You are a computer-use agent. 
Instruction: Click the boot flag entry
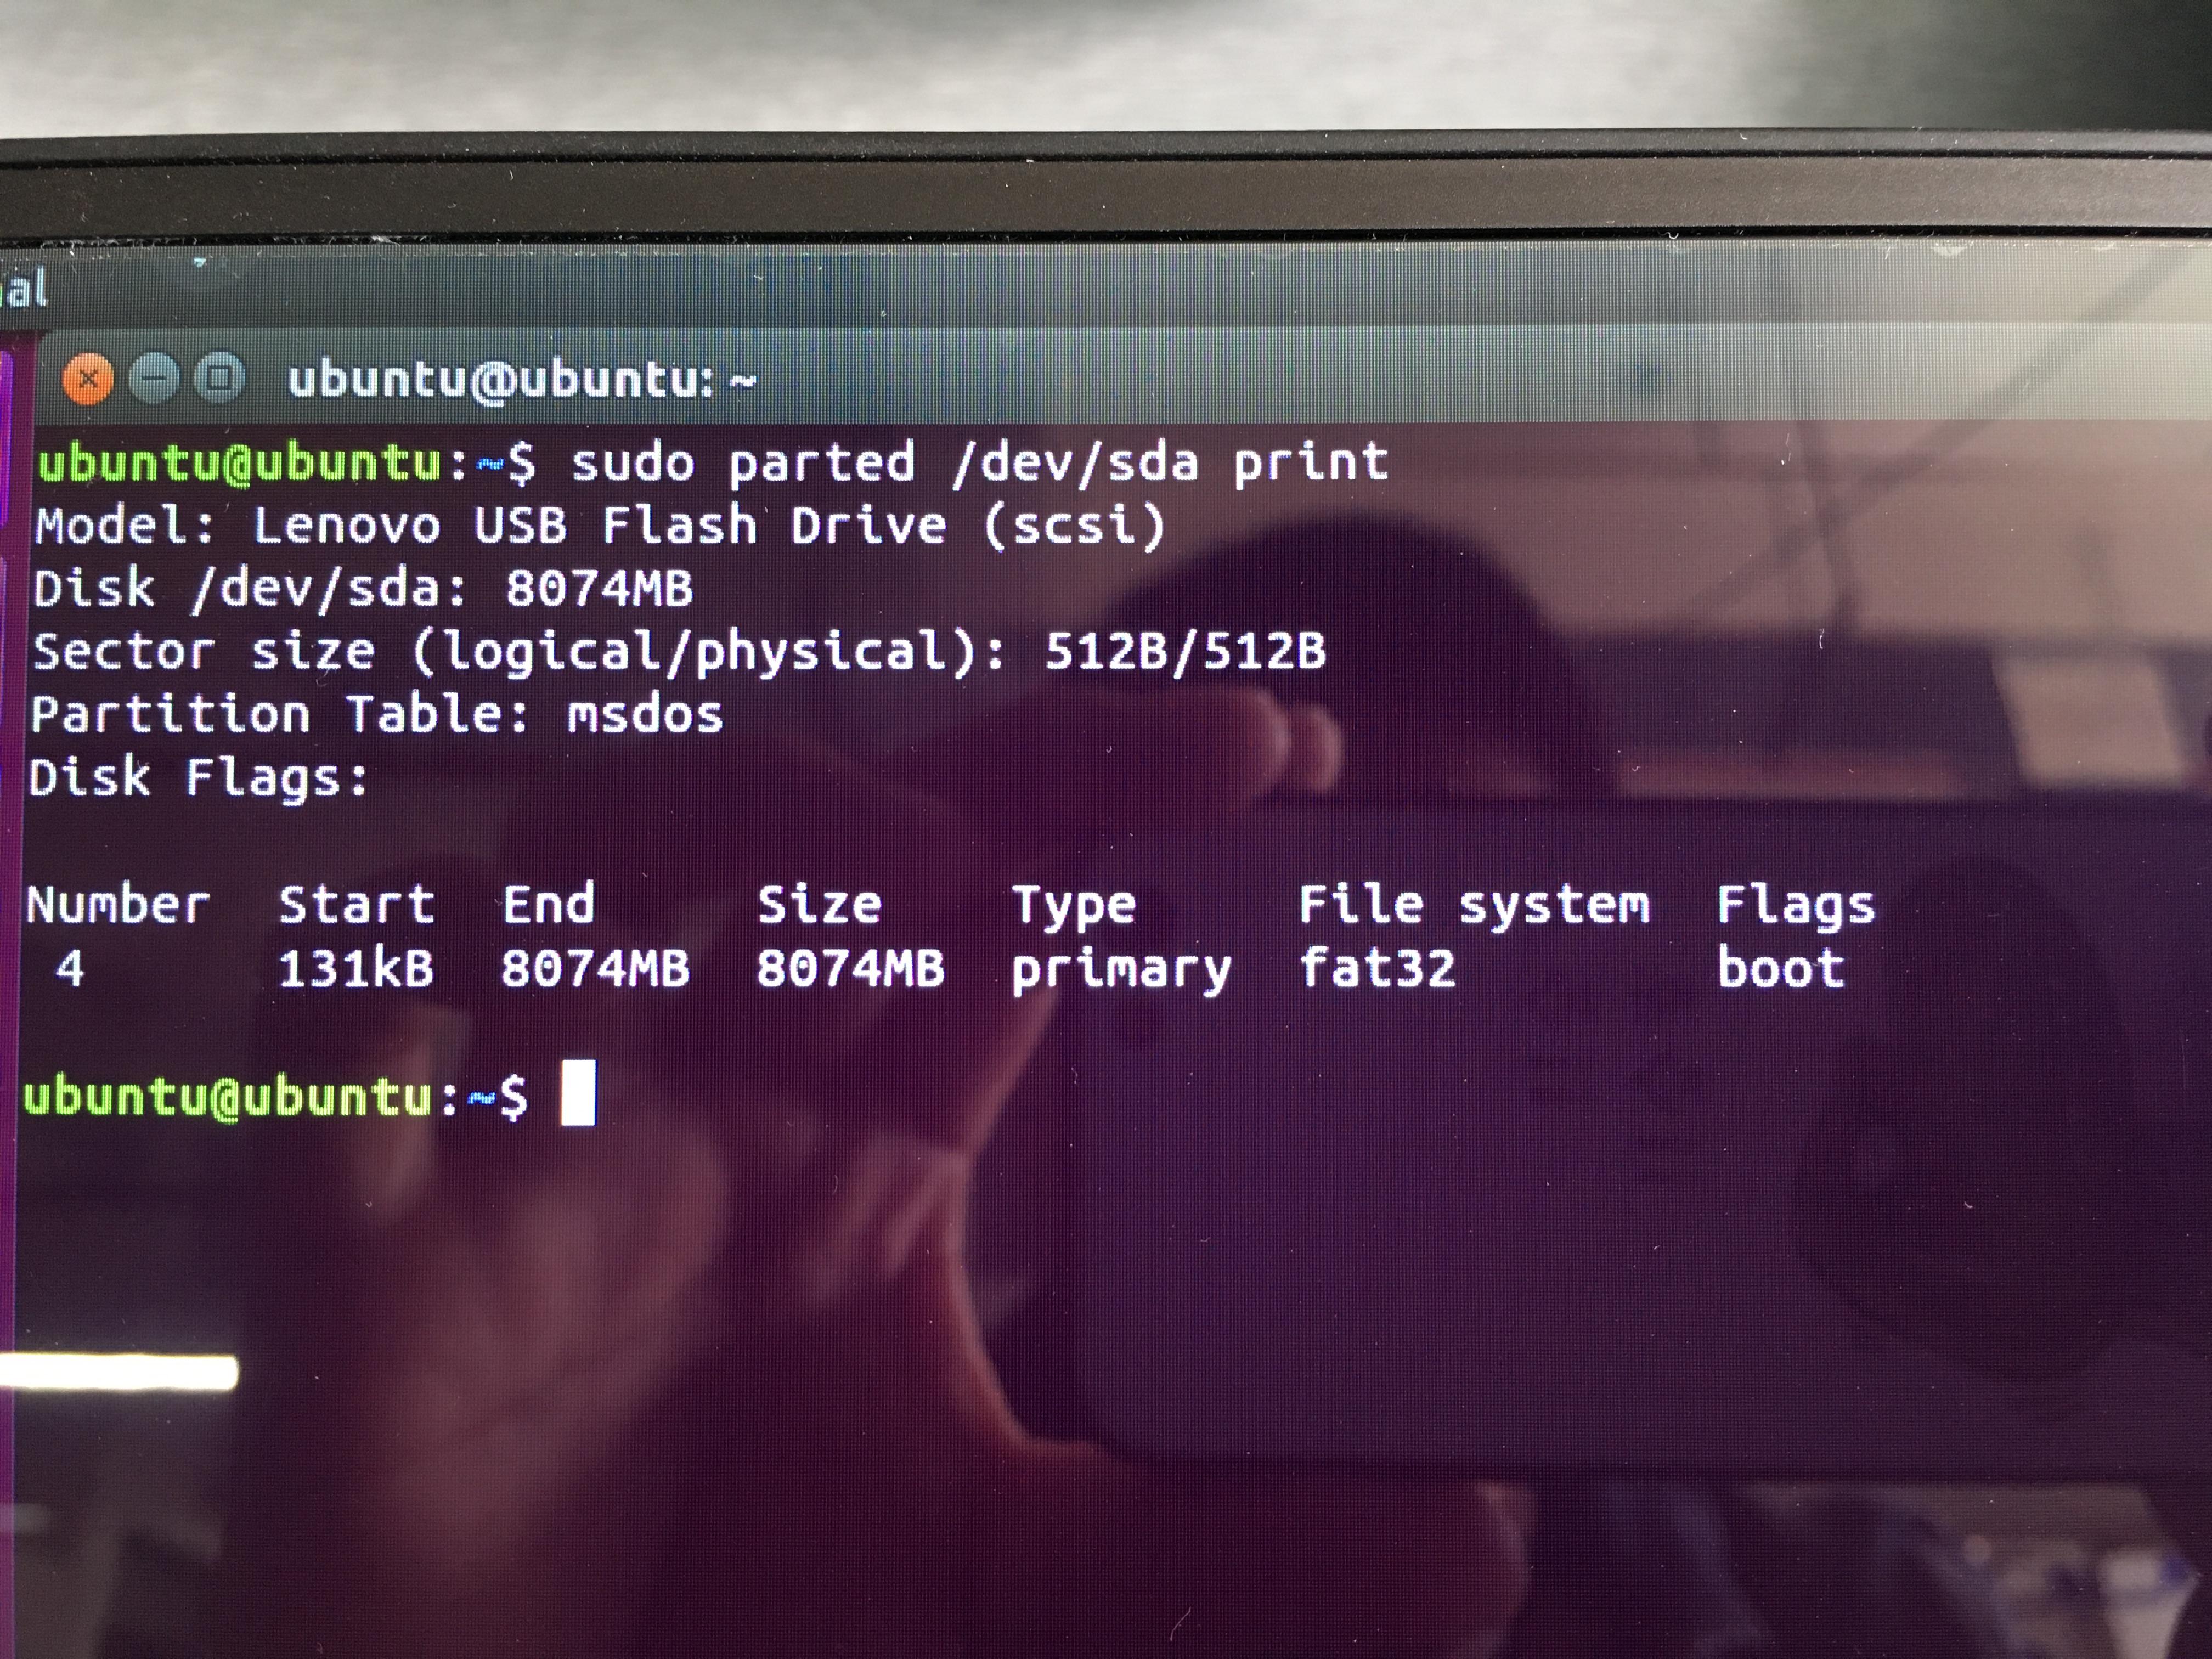(1780, 969)
